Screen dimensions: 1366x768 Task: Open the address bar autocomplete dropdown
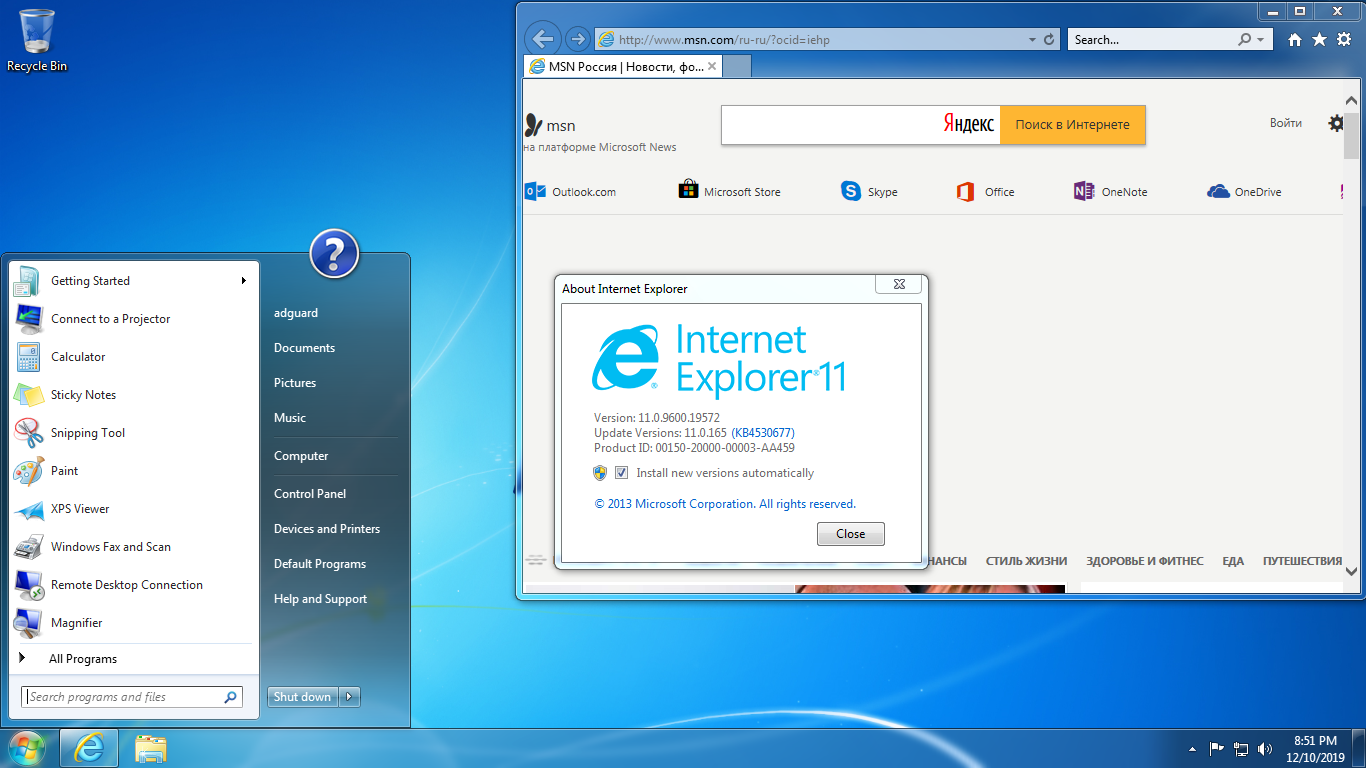(x=1032, y=40)
